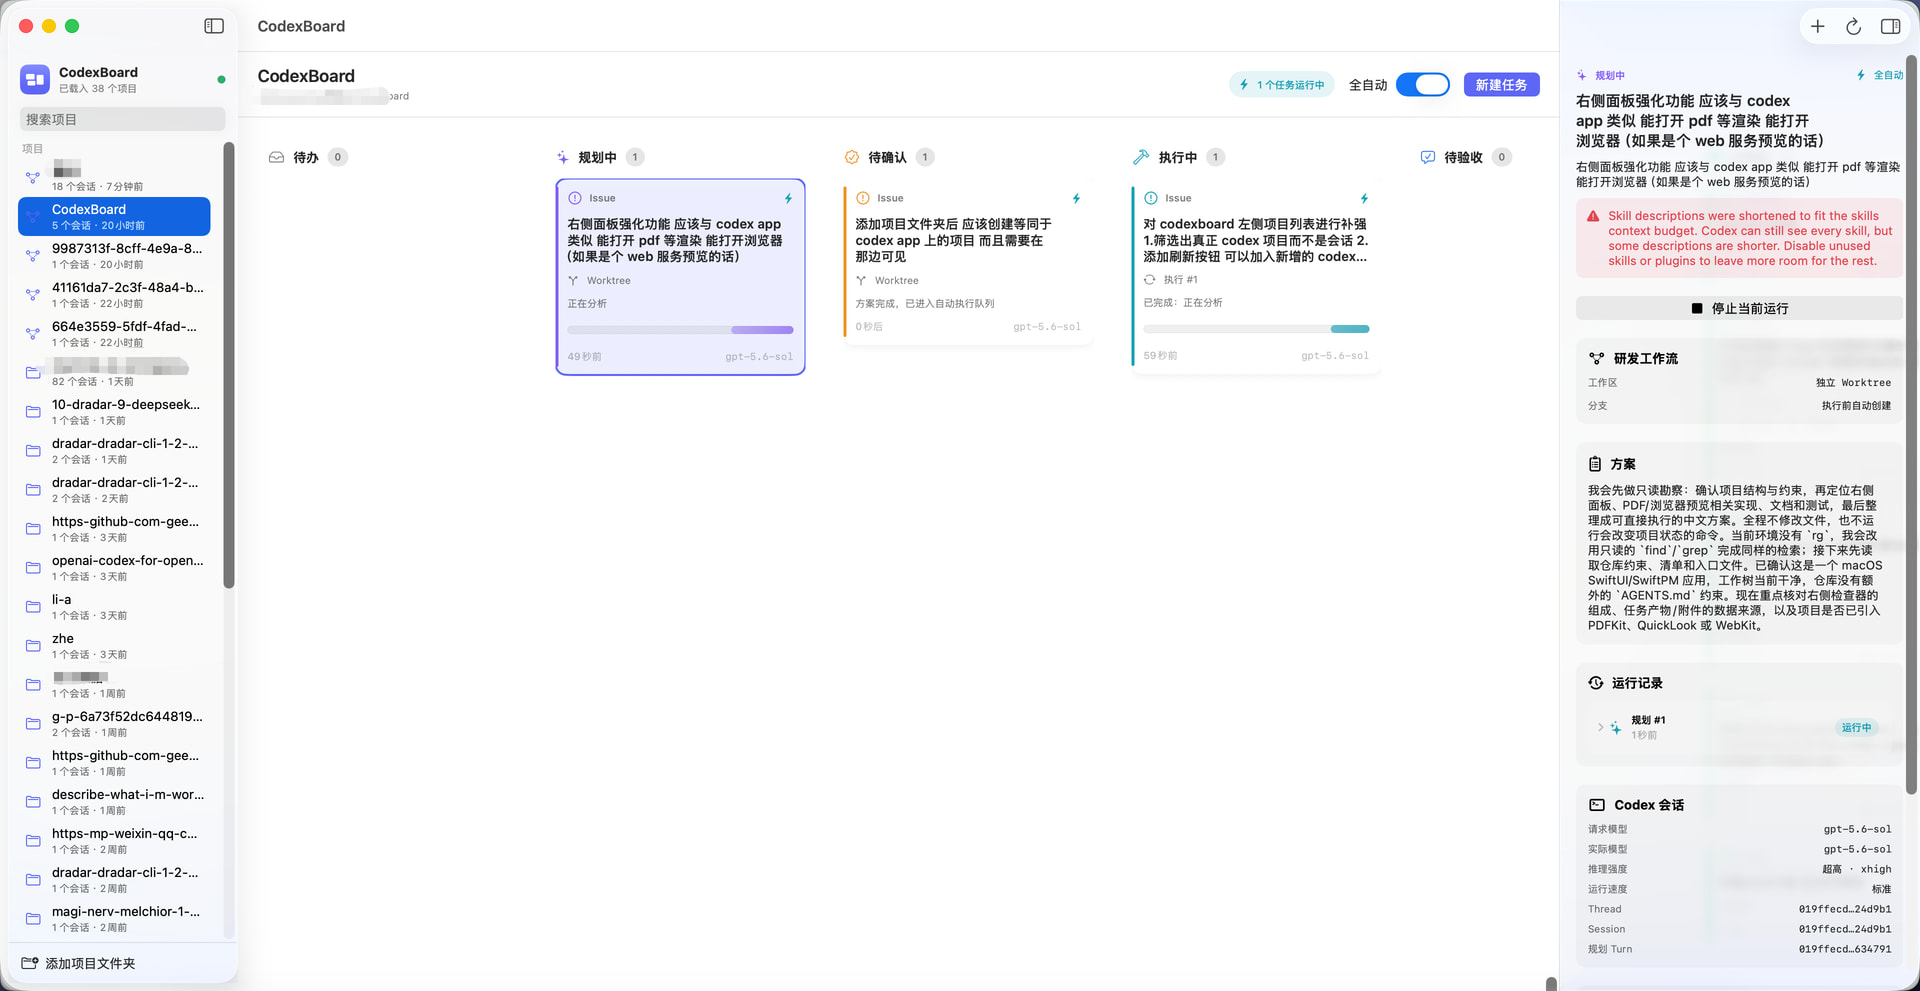
Task: Click the green connection status dot
Action: [221, 79]
